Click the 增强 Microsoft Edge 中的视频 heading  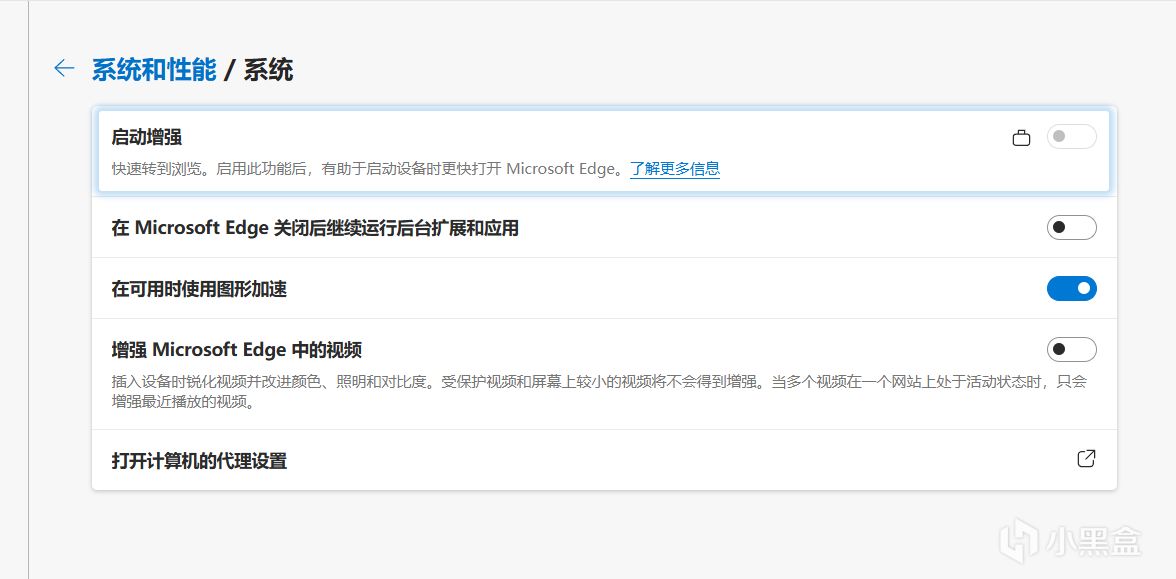(237, 350)
